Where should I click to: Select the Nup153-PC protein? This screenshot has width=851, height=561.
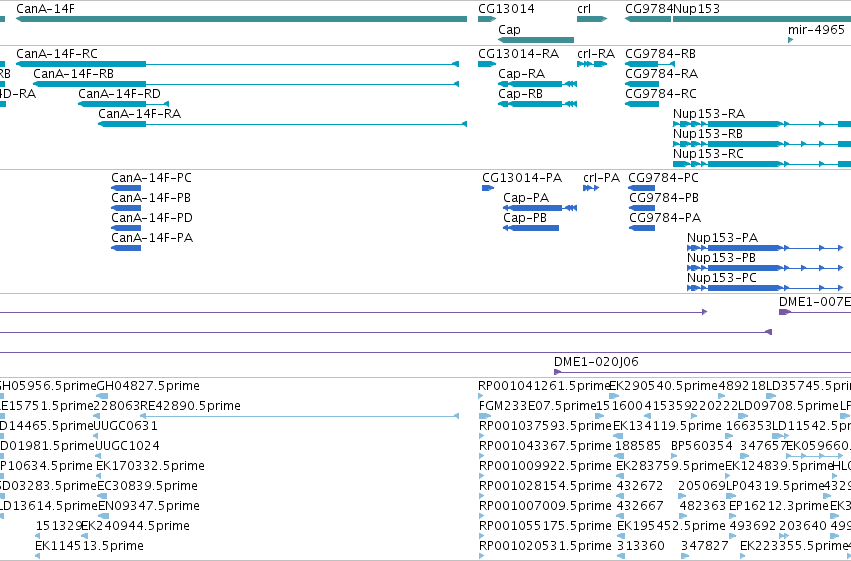(x=765, y=288)
